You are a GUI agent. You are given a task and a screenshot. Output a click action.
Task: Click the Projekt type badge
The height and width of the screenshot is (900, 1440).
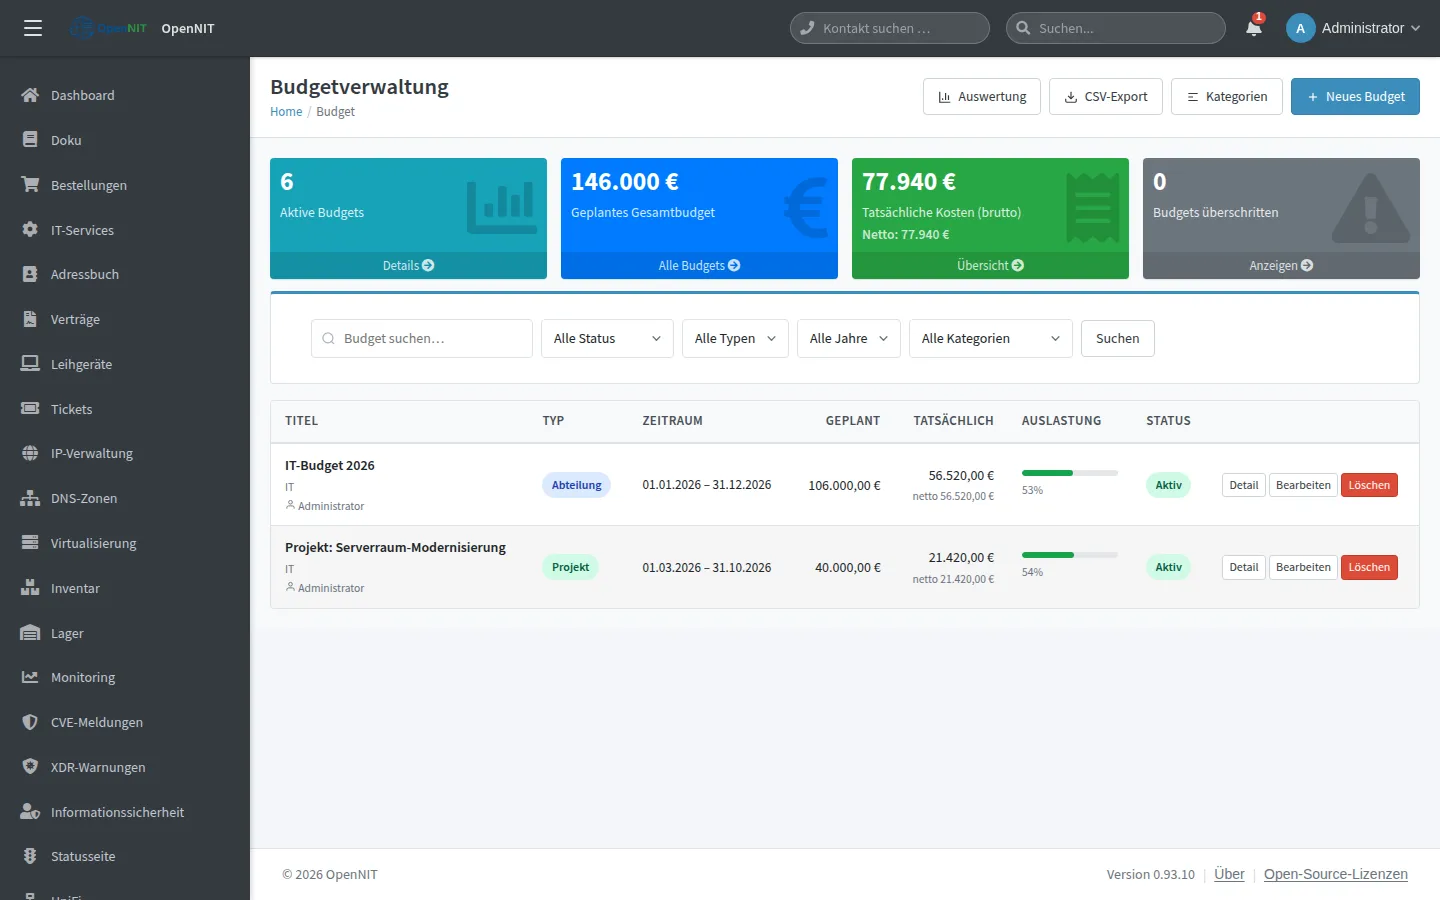(570, 567)
